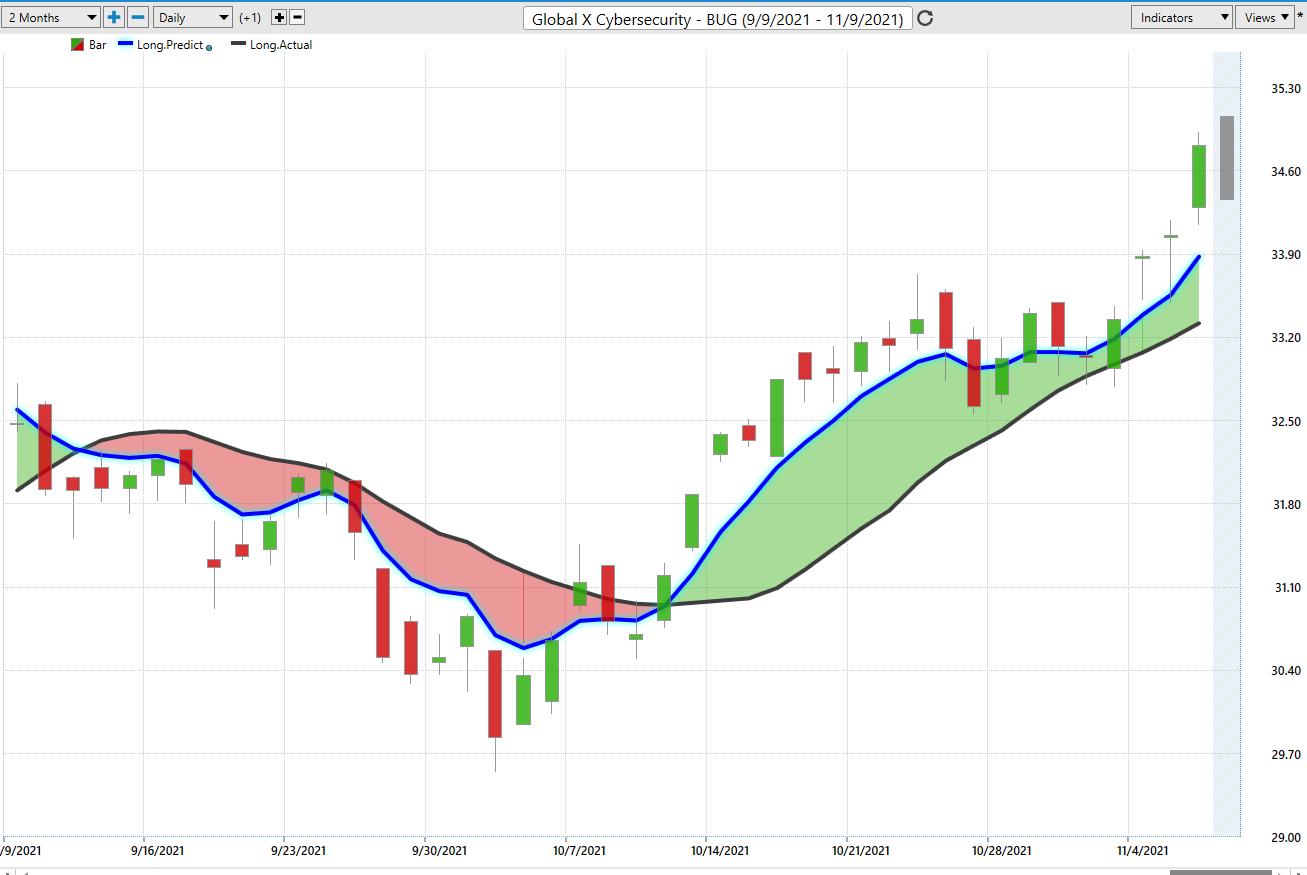Click the Long.Actual dark line swatch
Viewport: 1307px width, 875px height.
(x=239, y=44)
